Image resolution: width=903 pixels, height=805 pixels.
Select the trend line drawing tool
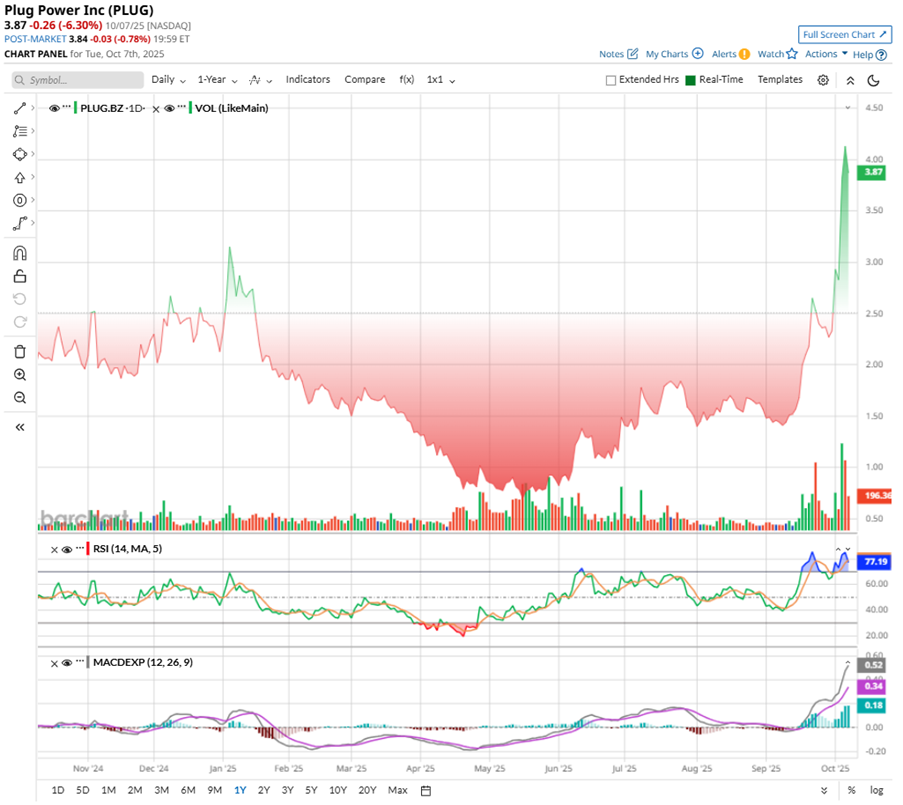20,108
